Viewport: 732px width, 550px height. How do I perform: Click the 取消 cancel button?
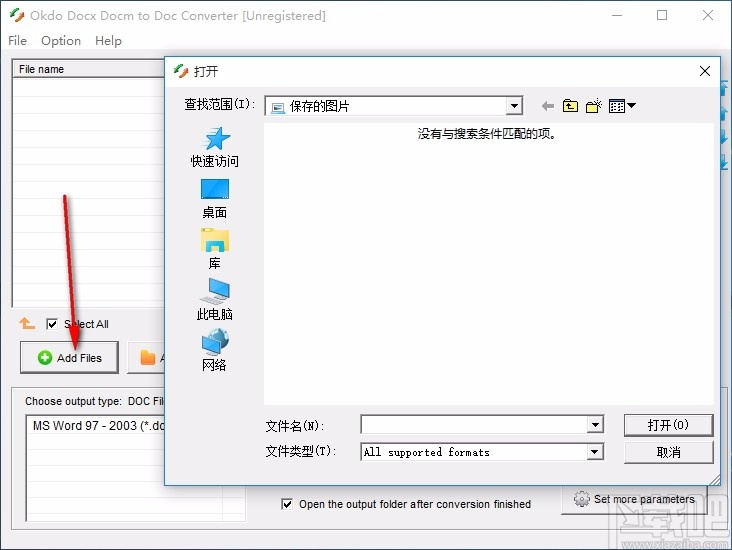coord(669,452)
